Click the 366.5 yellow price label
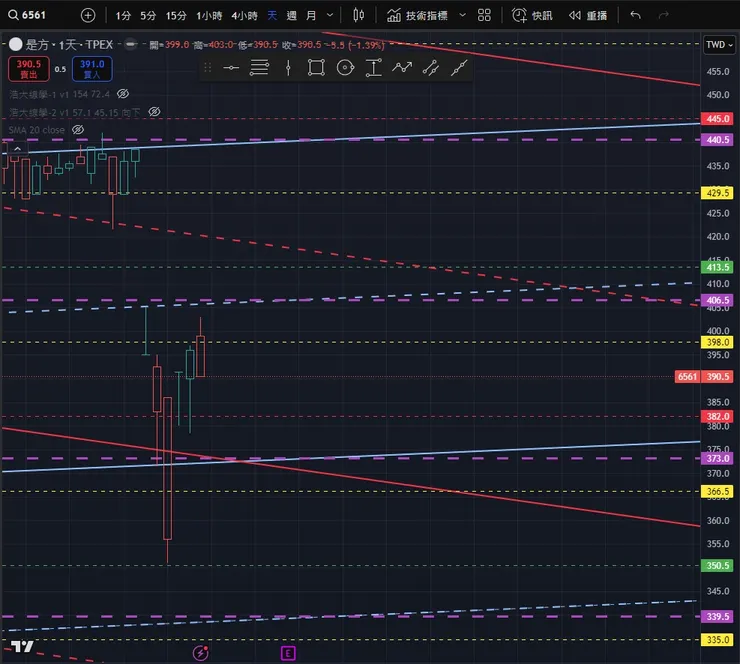 [x=717, y=492]
